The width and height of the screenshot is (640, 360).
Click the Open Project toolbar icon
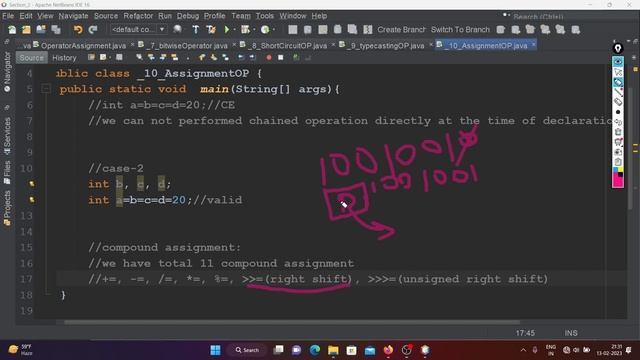click(41, 29)
